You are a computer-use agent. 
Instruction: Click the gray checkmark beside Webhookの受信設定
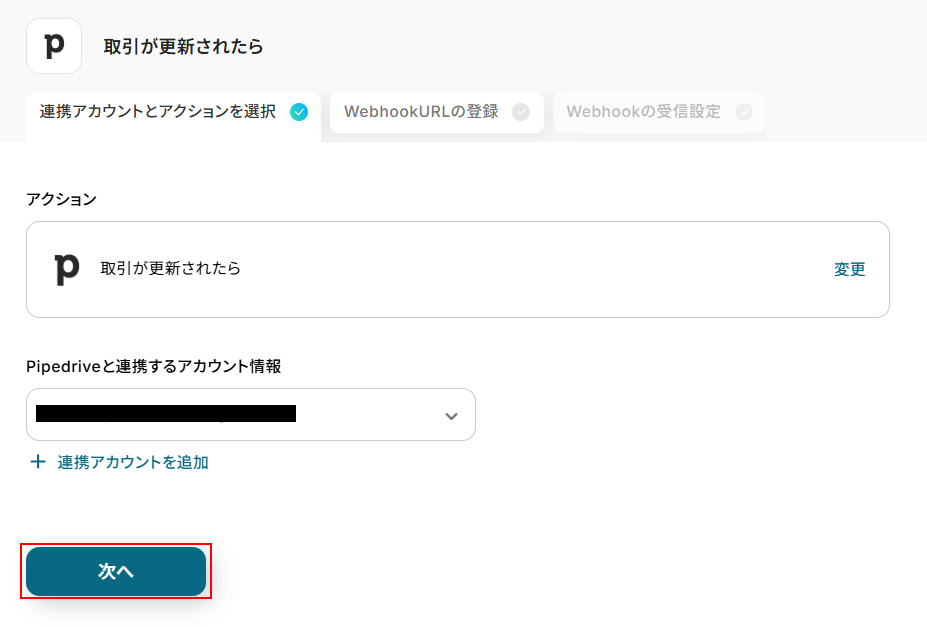point(743,112)
